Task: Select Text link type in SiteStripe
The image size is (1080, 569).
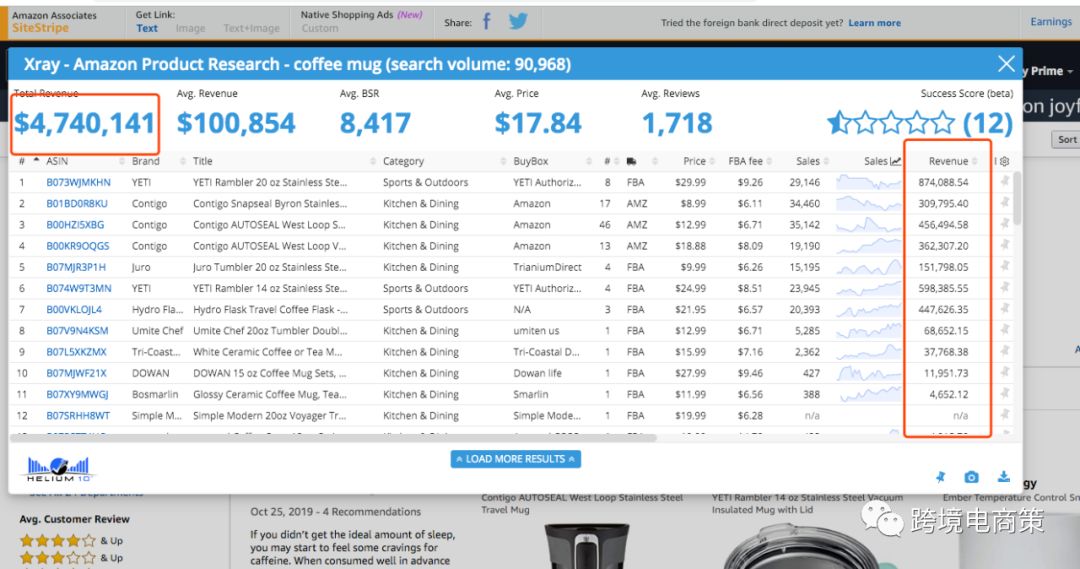Action: point(147,28)
